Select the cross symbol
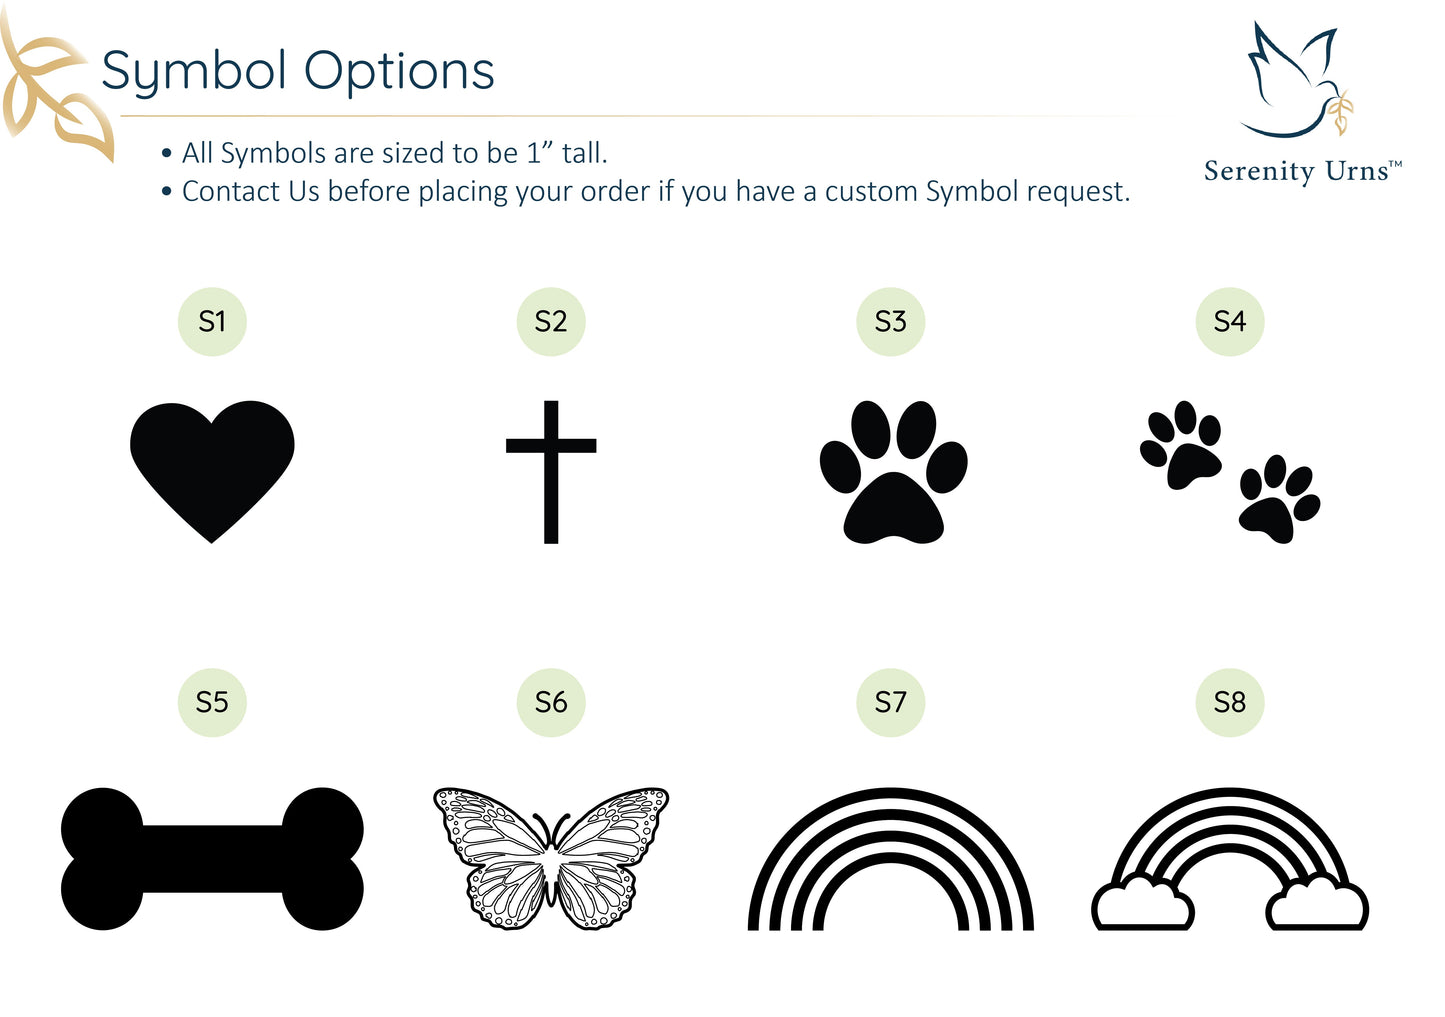1445x1017 pixels. (551, 470)
